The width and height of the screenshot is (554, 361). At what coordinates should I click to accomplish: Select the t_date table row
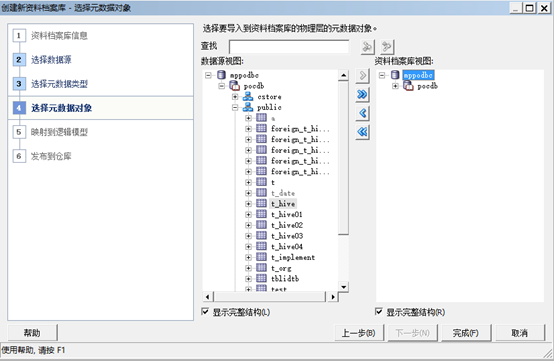[x=283, y=193]
